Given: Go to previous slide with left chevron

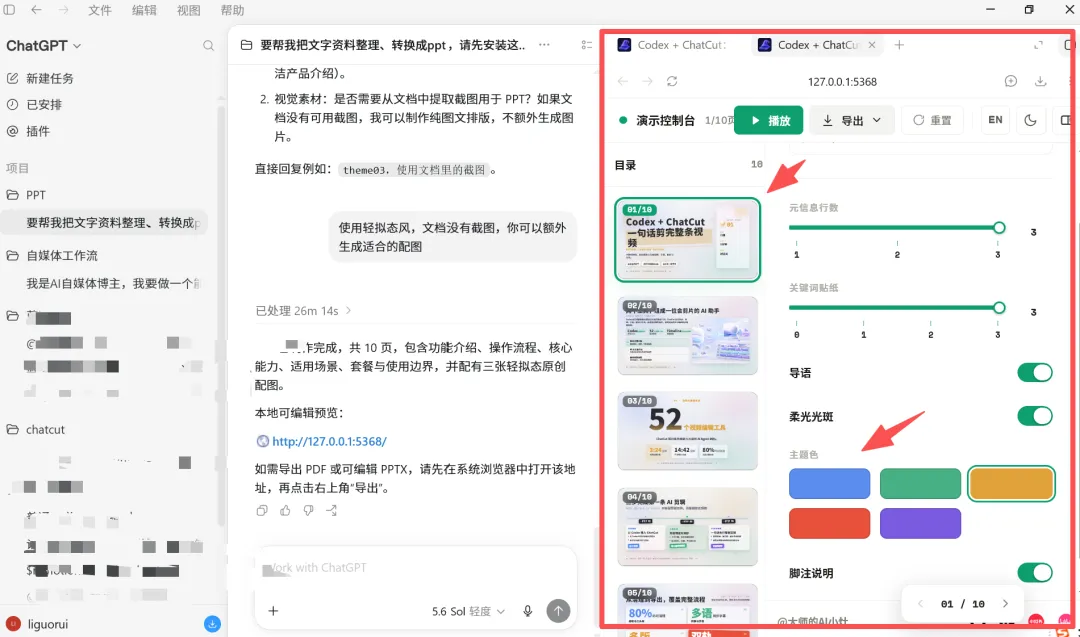Looking at the screenshot, I should click(x=920, y=604).
